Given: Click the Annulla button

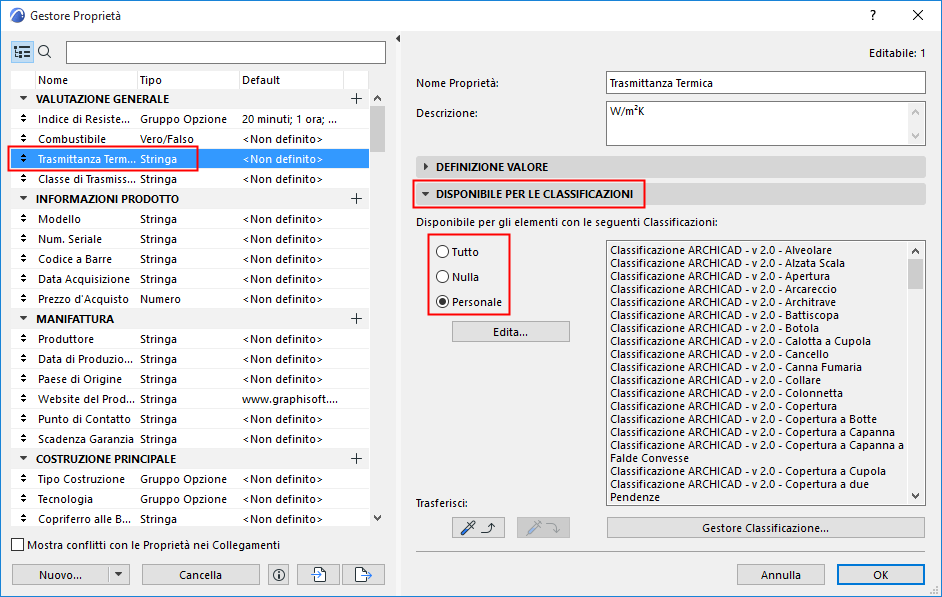Looking at the screenshot, I should [x=780, y=575].
